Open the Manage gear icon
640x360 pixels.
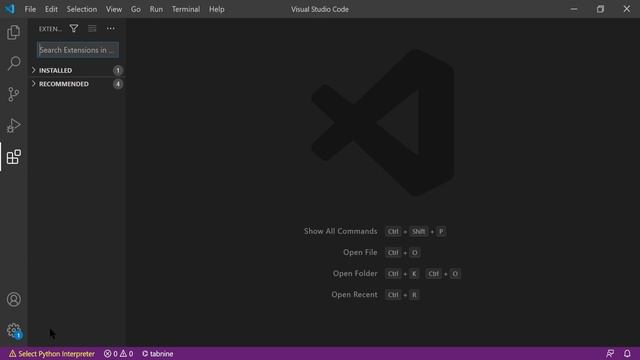coord(13,331)
